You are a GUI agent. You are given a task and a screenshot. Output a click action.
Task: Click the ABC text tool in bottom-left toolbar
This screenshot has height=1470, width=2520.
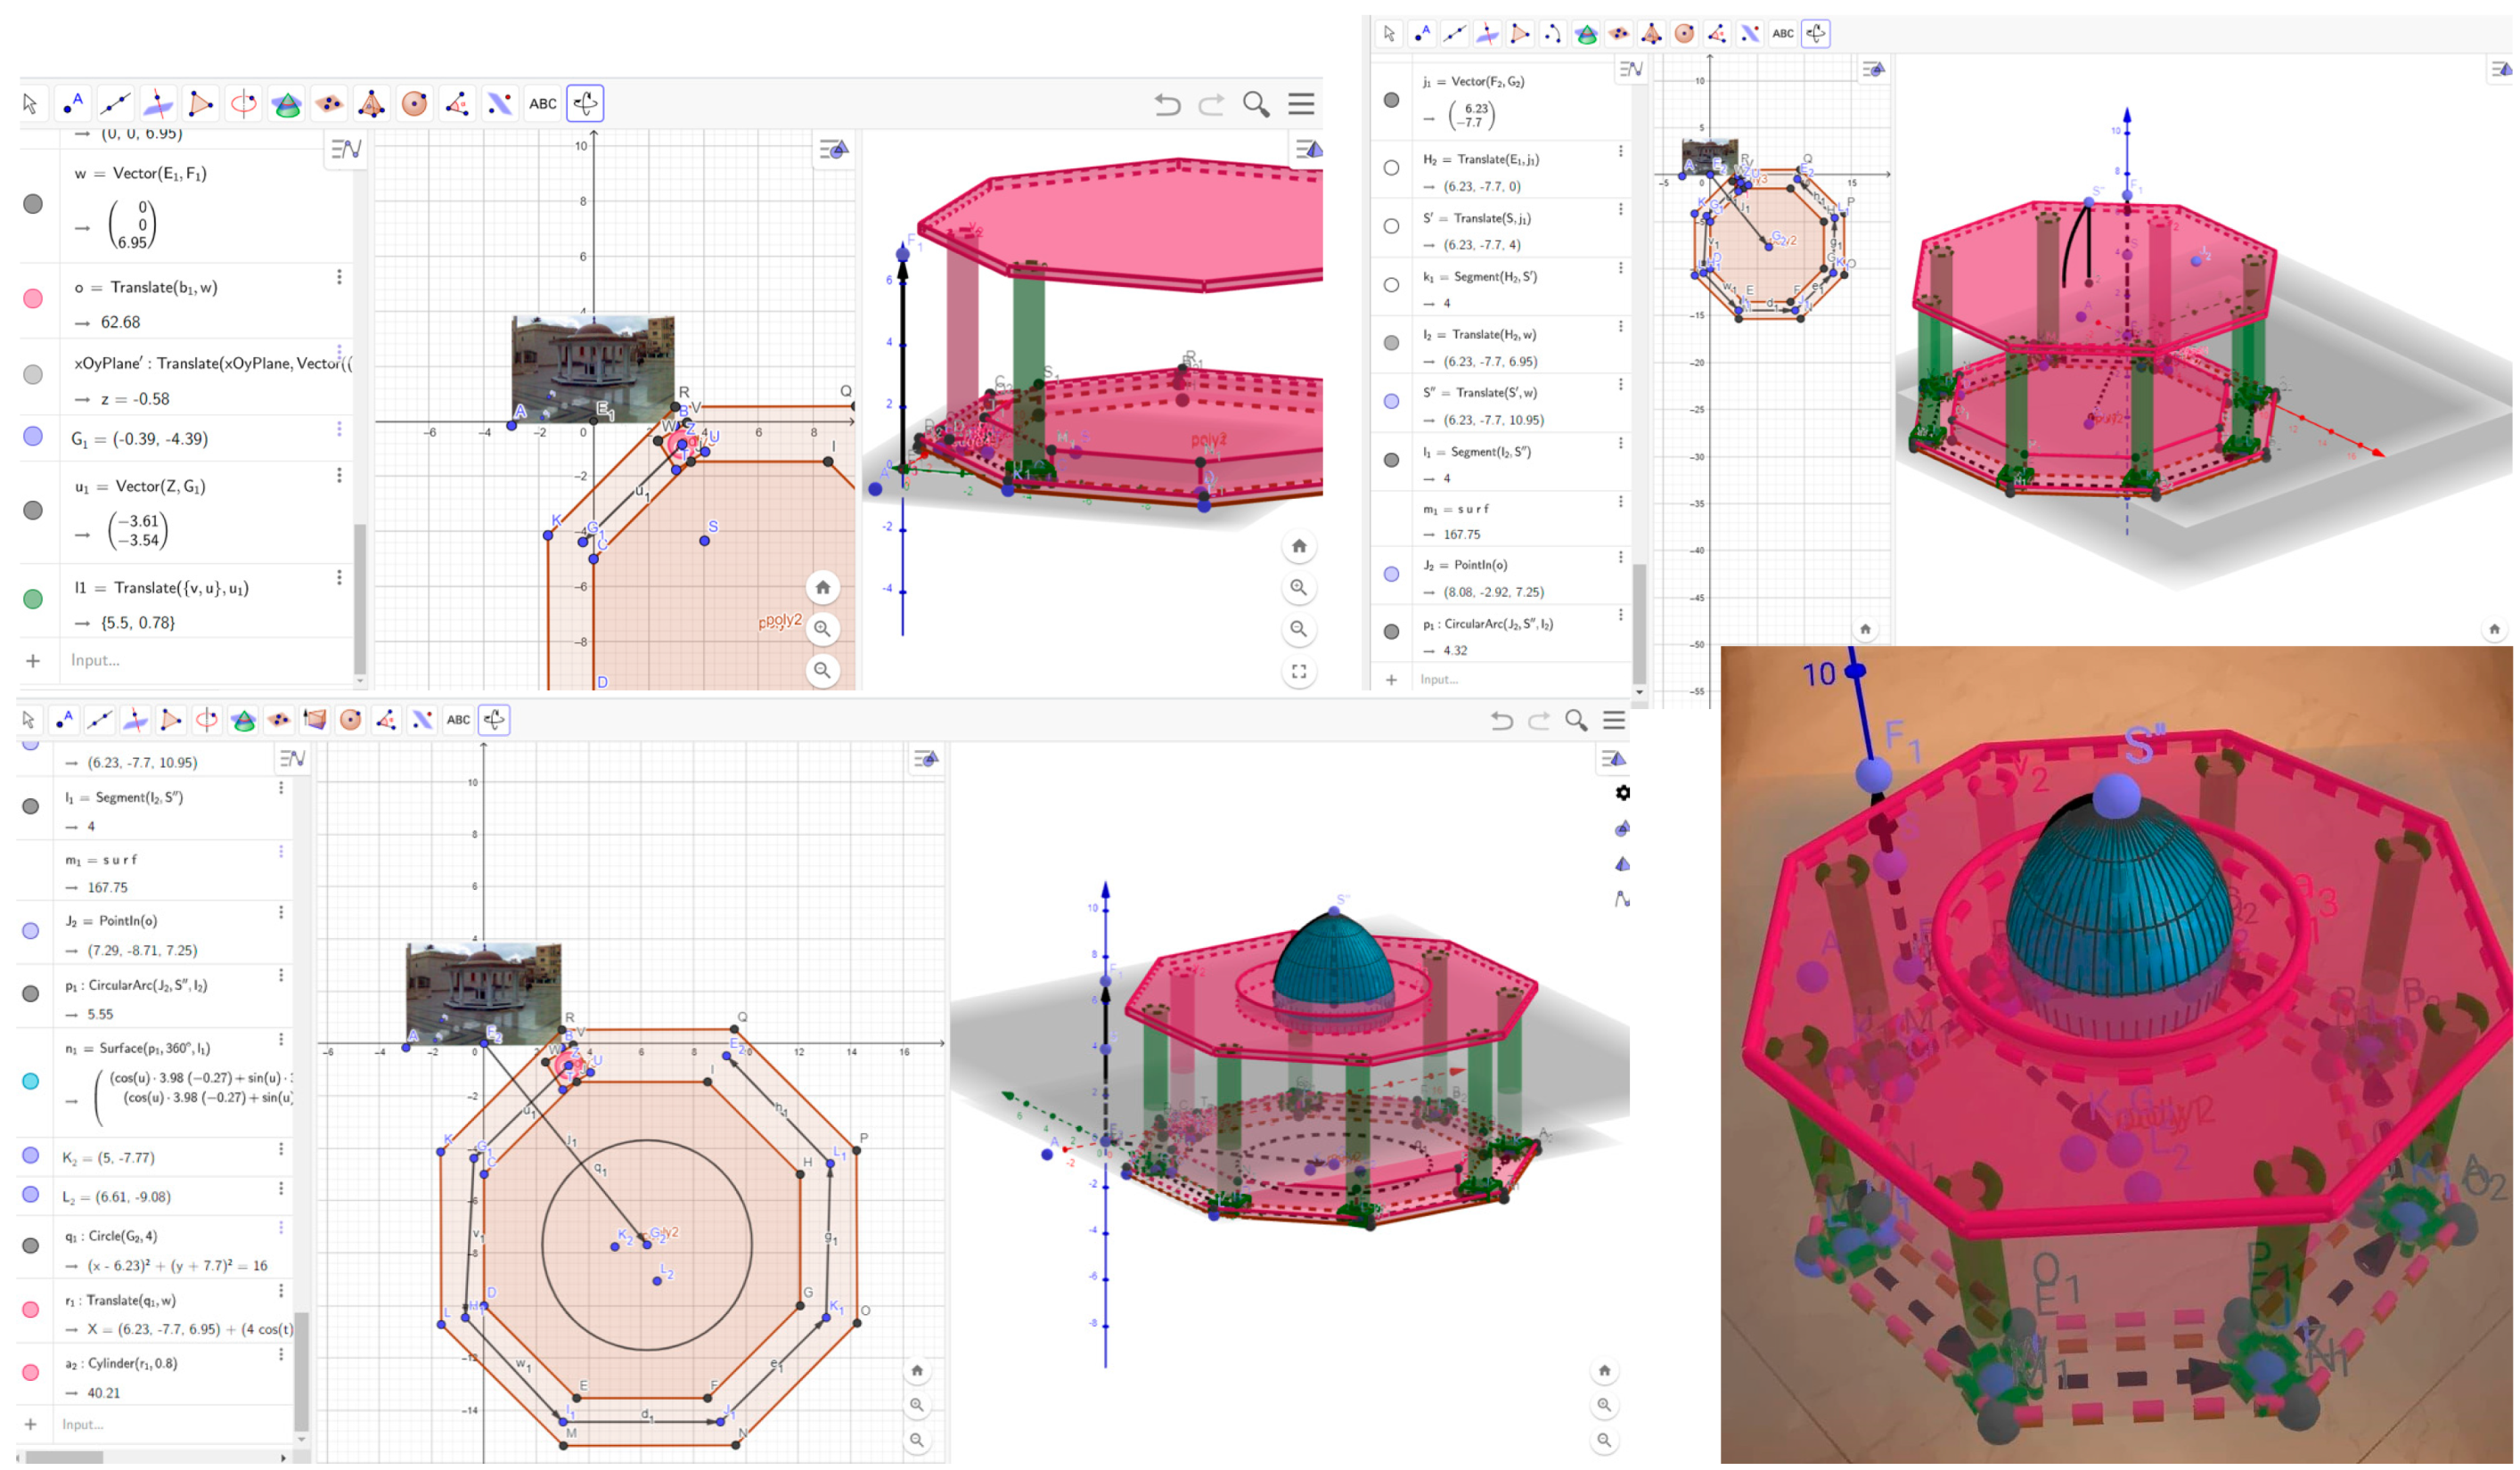point(458,720)
